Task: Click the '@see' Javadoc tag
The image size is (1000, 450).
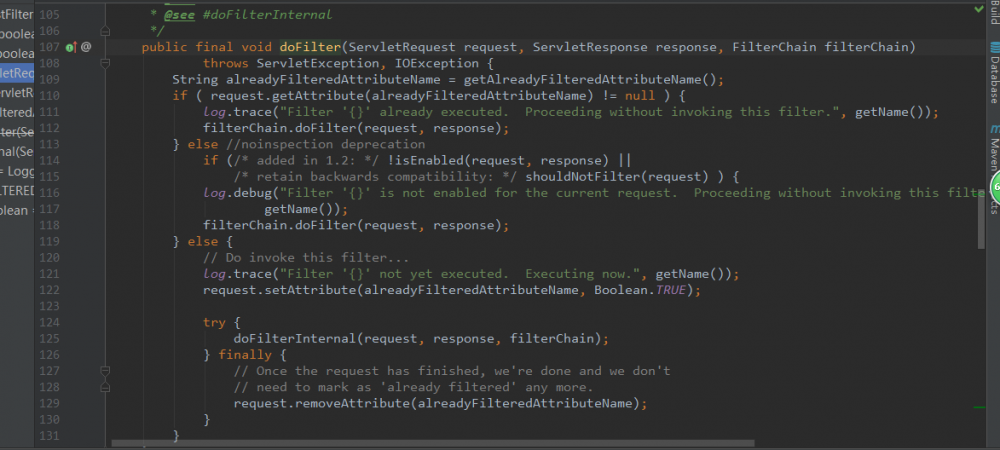Action: [x=179, y=15]
